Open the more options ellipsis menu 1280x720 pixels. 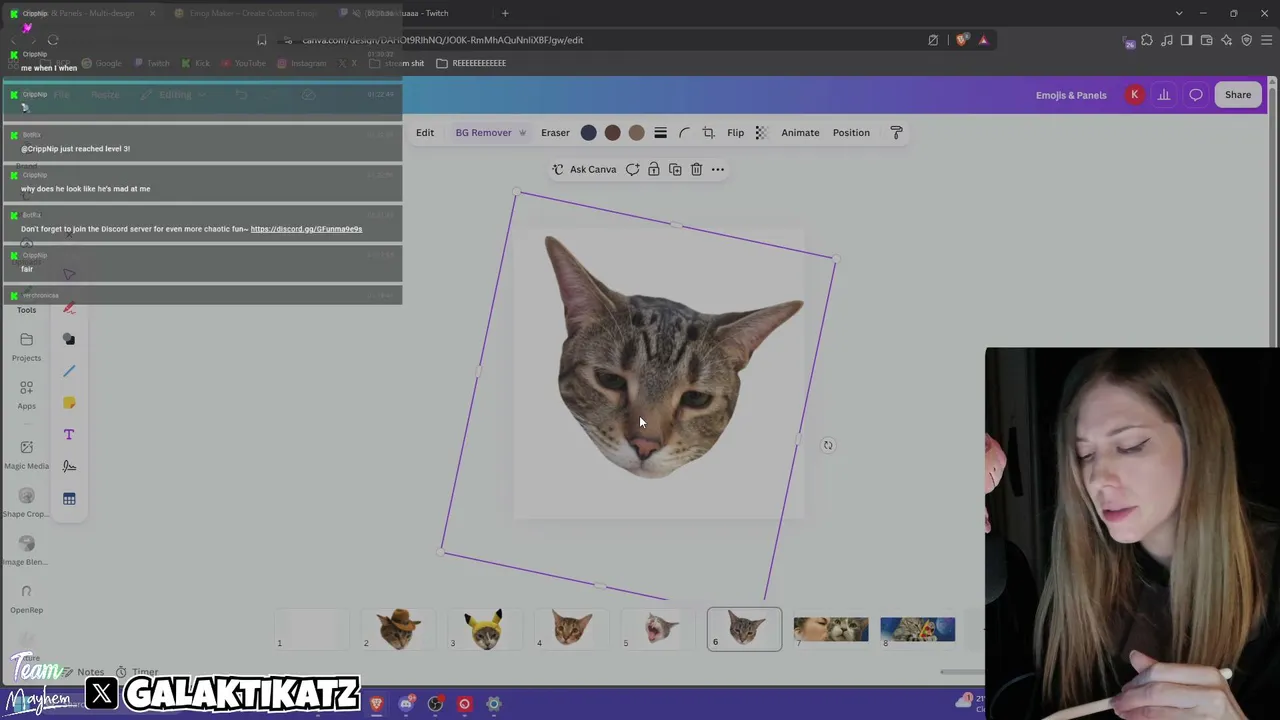[x=717, y=170]
